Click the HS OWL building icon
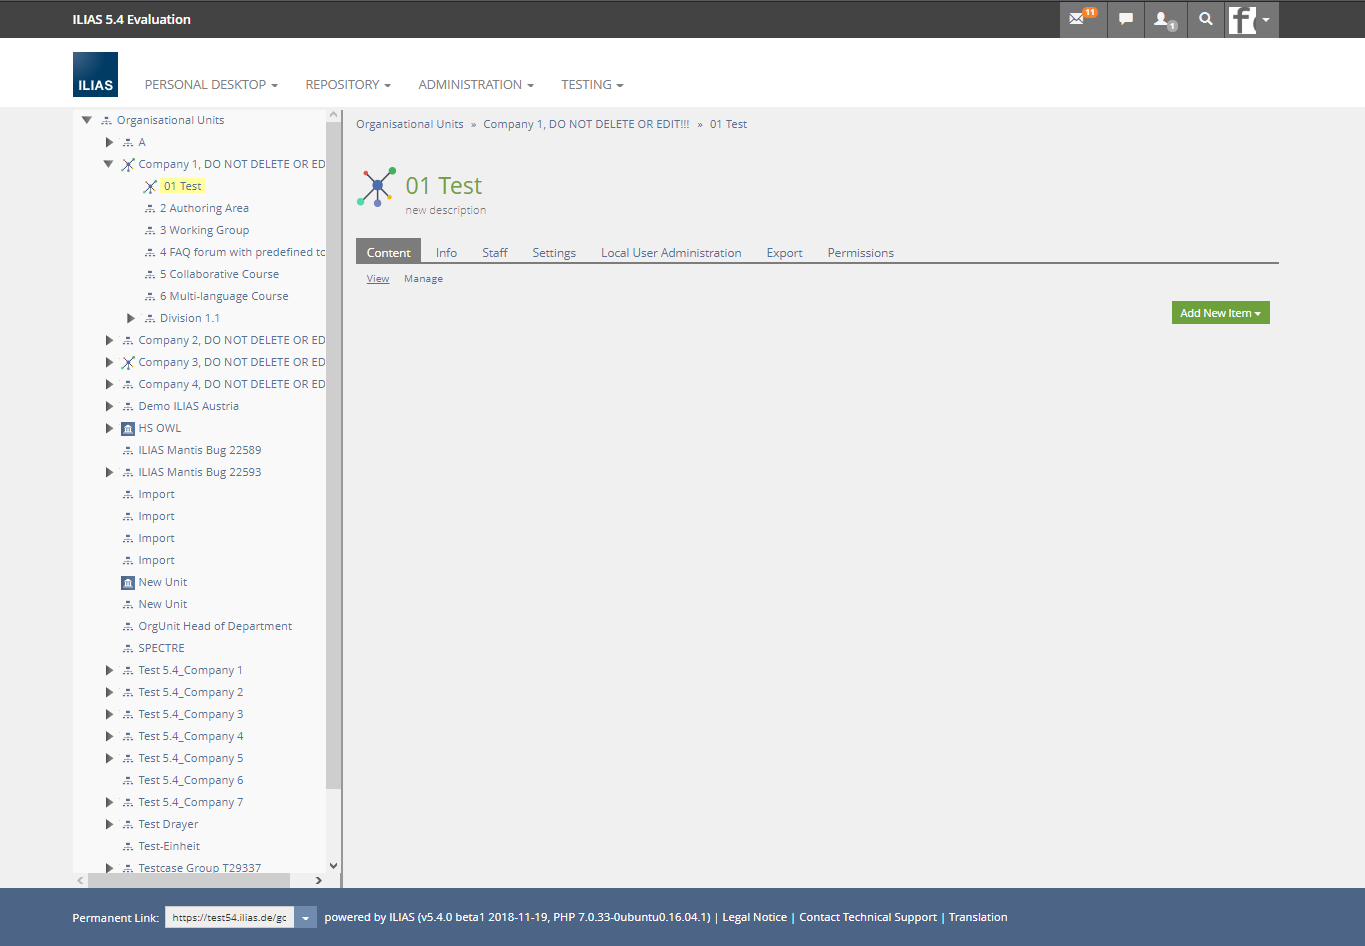The image size is (1365, 946). (x=128, y=429)
